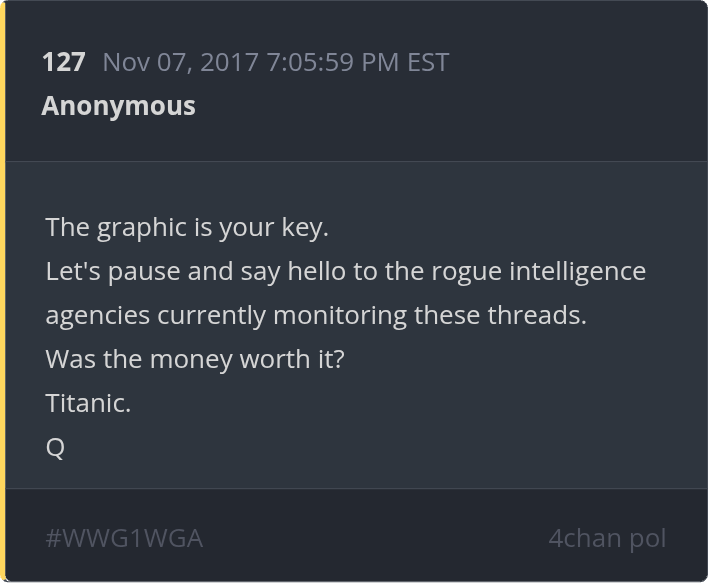The width and height of the screenshot is (710, 584).
Task: Select the Anonymous author name
Action: click(118, 106)
